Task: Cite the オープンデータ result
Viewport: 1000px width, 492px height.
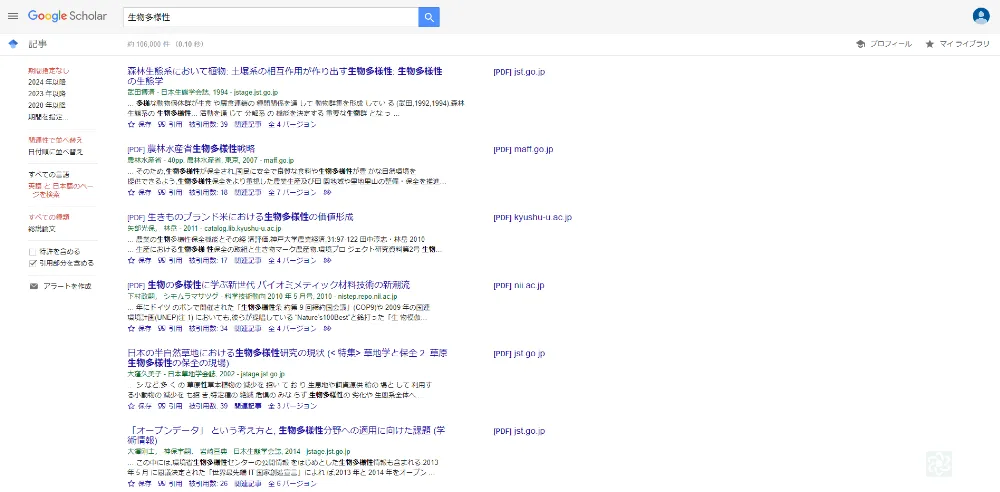Action: coord(170,484)
